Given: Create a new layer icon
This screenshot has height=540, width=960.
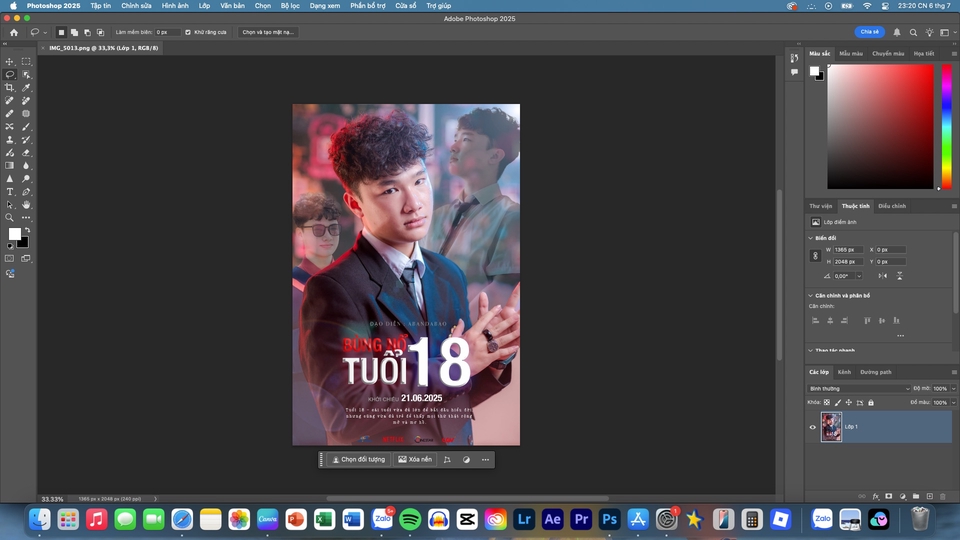Looking at the screenshot, I should (929, 497).
